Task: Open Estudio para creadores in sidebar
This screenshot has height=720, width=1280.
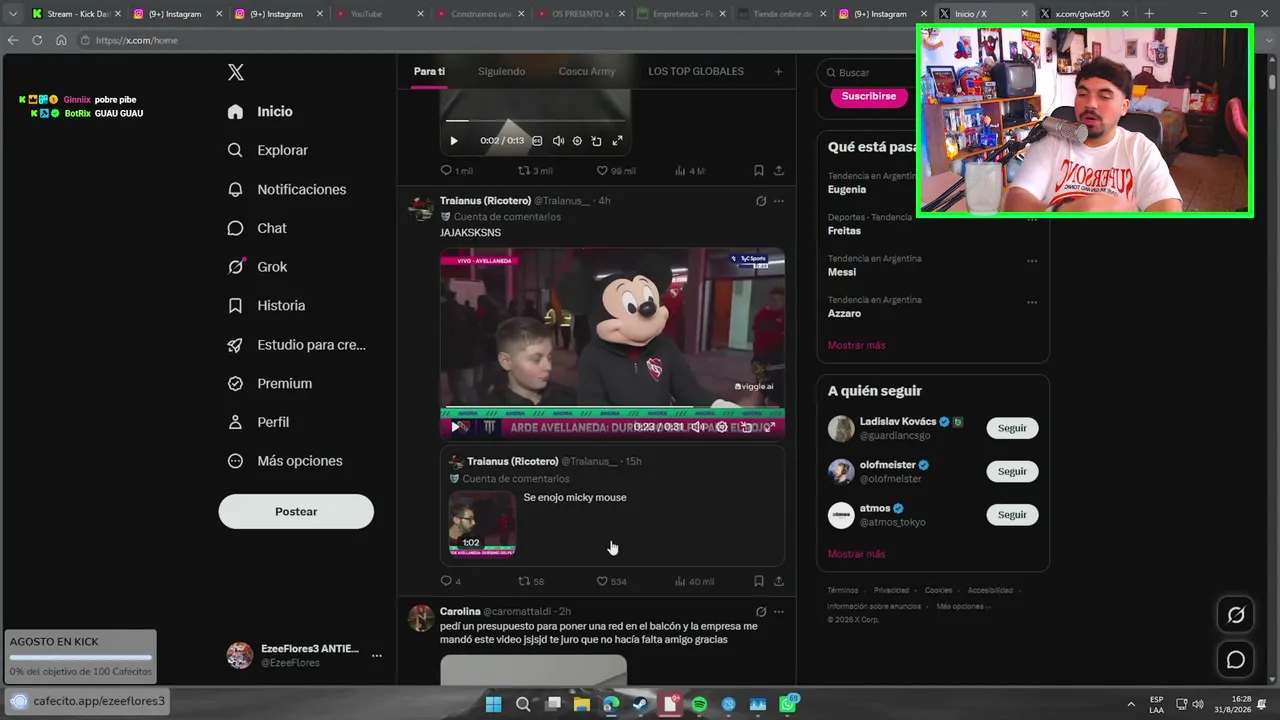Action: 296,345
